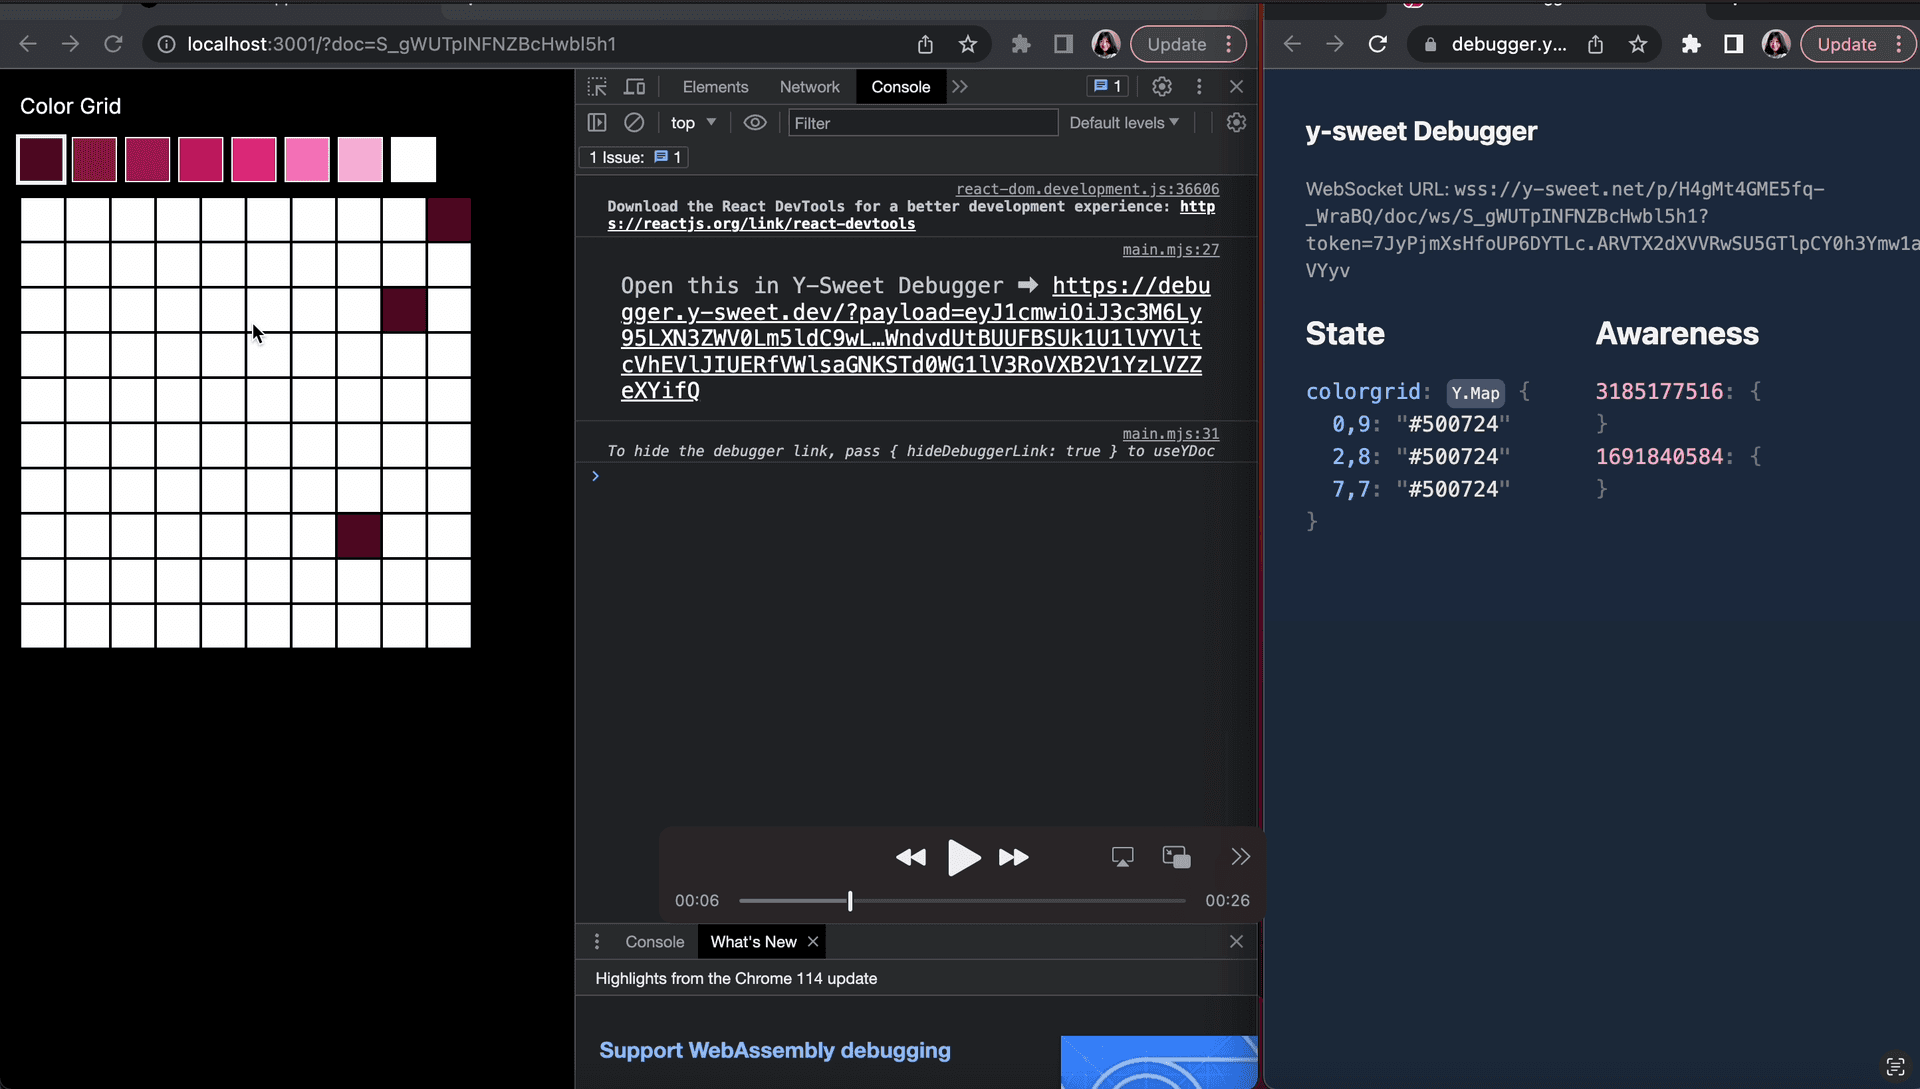
Task: Click the more tools chevron icon
Action: pos(961,87)
